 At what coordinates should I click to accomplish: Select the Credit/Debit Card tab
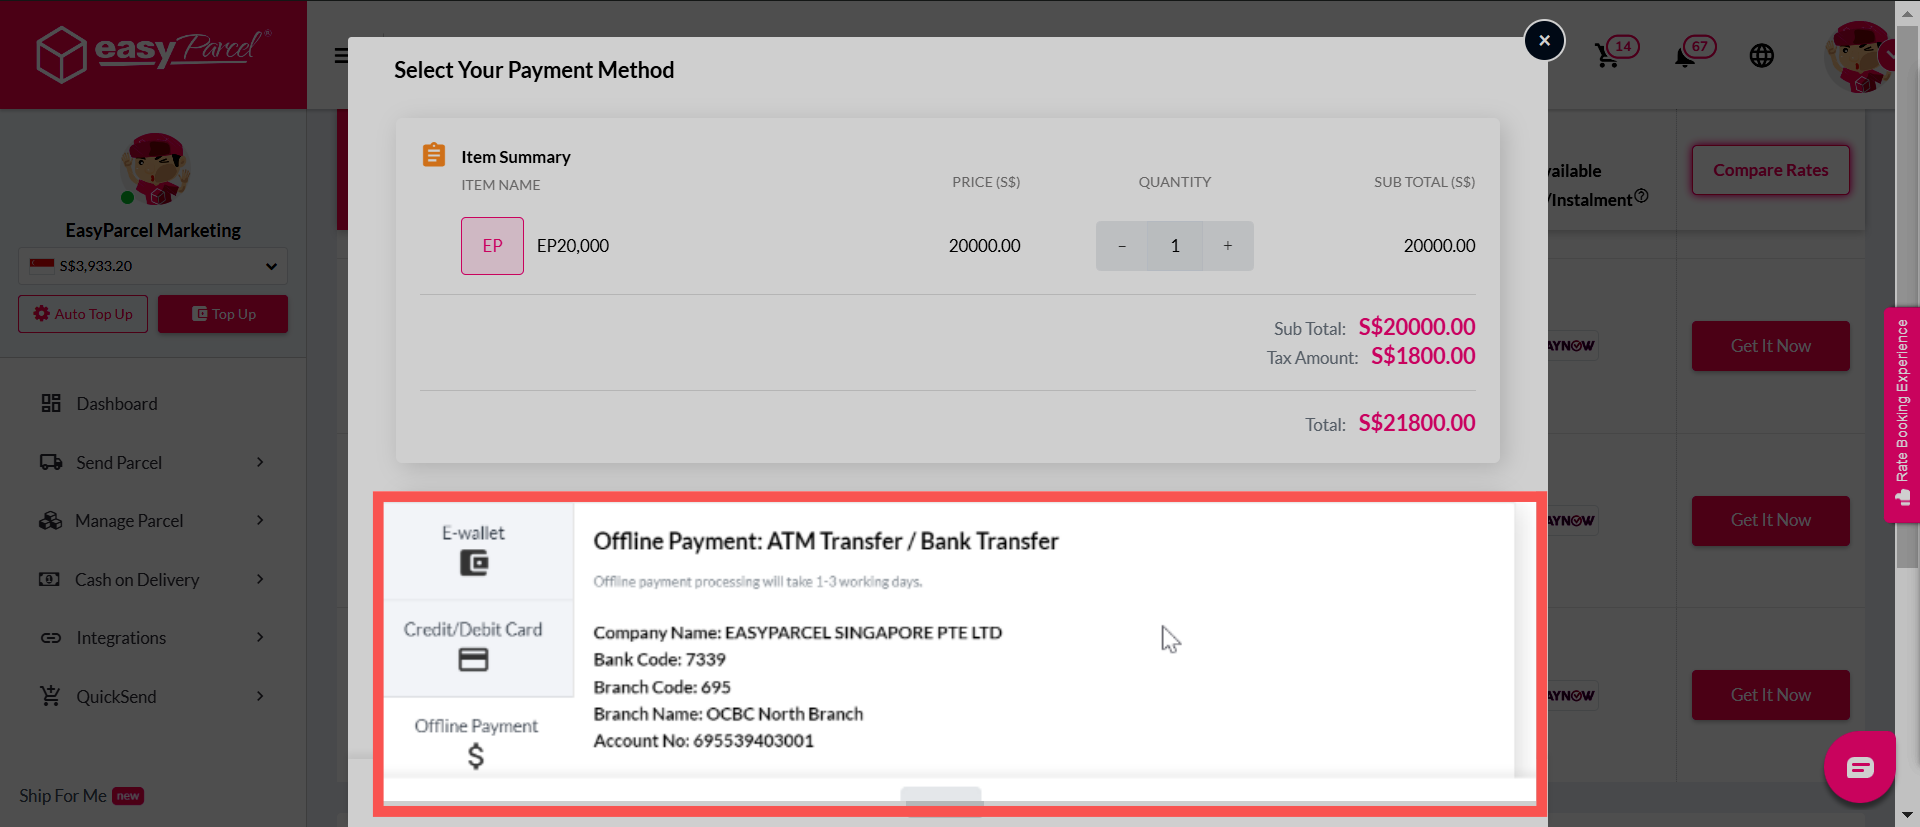point(479,647)
